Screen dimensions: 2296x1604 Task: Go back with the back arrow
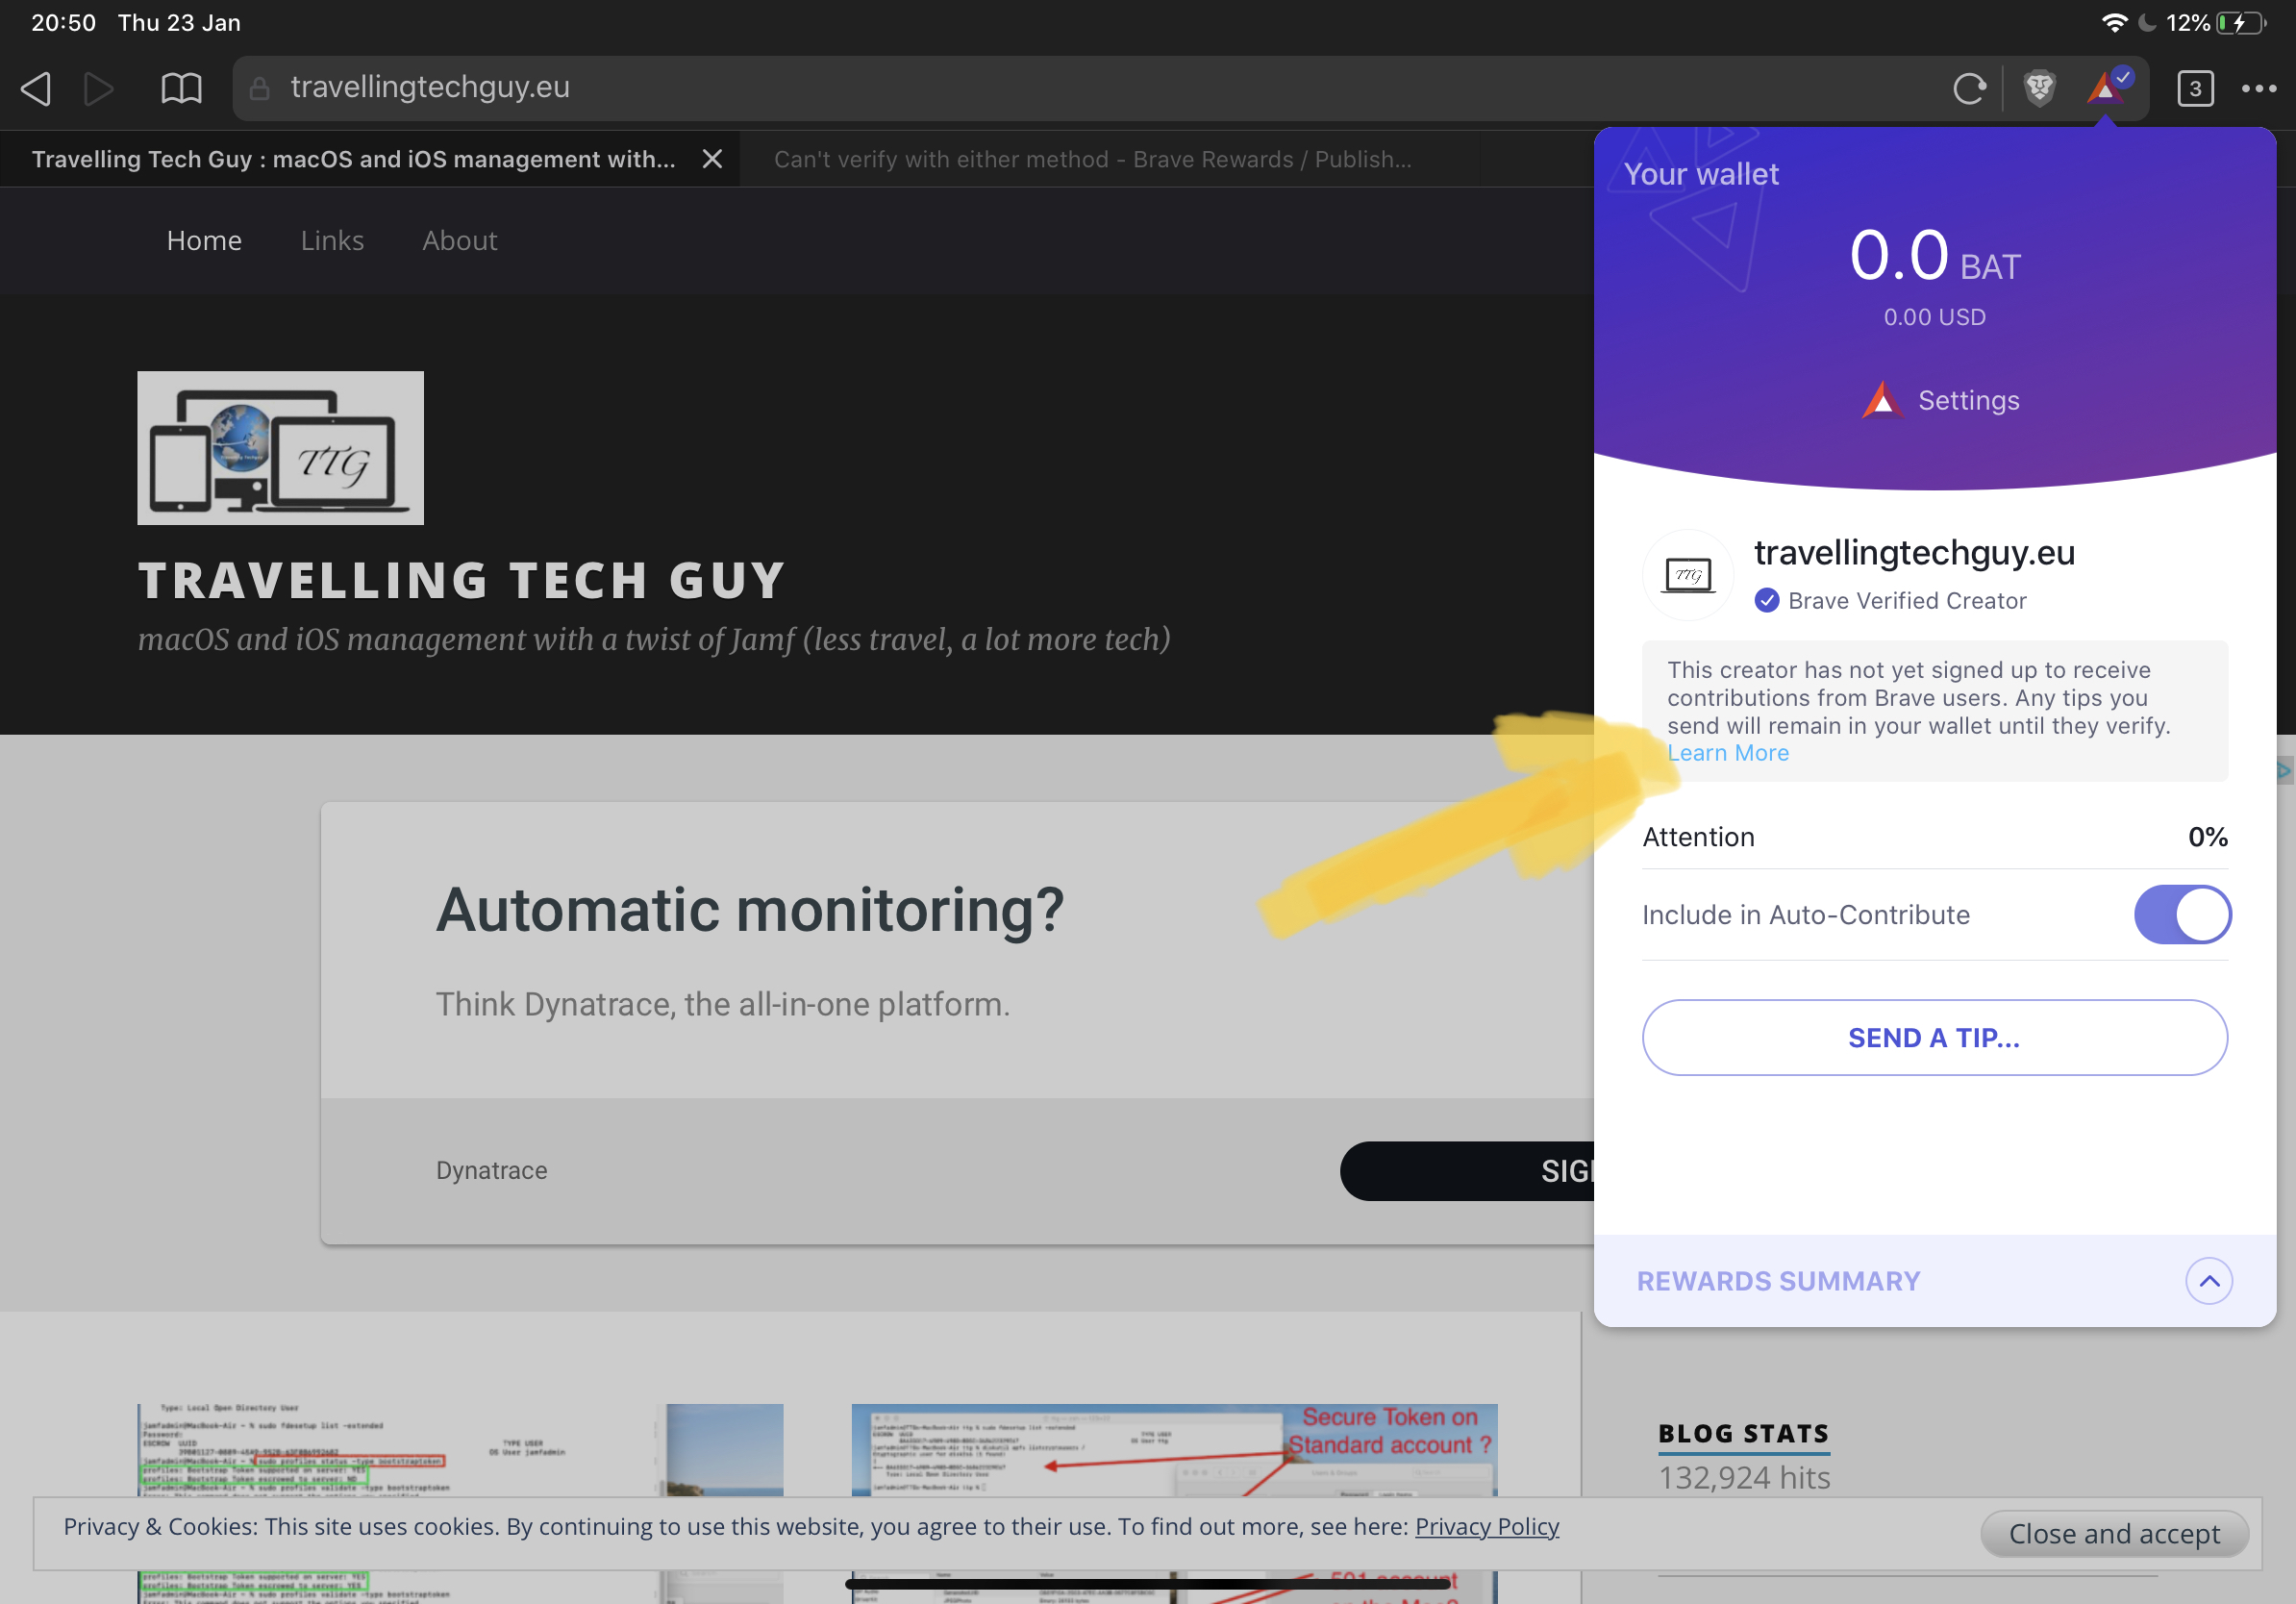(36, 89)
